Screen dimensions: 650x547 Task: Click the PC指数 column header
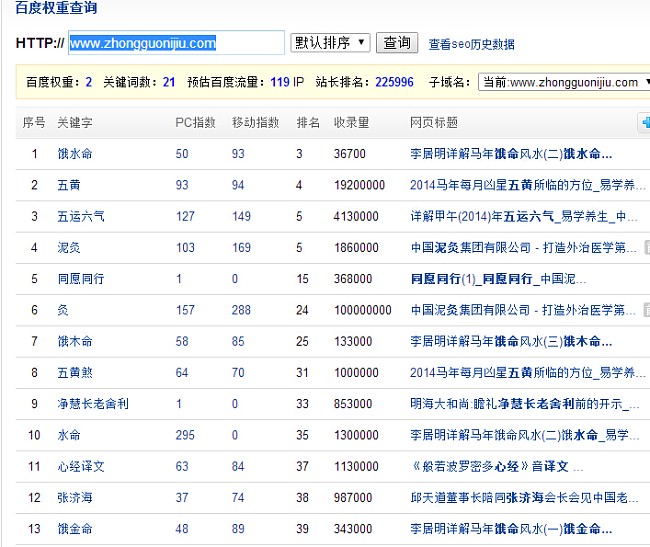coord(195,123)
